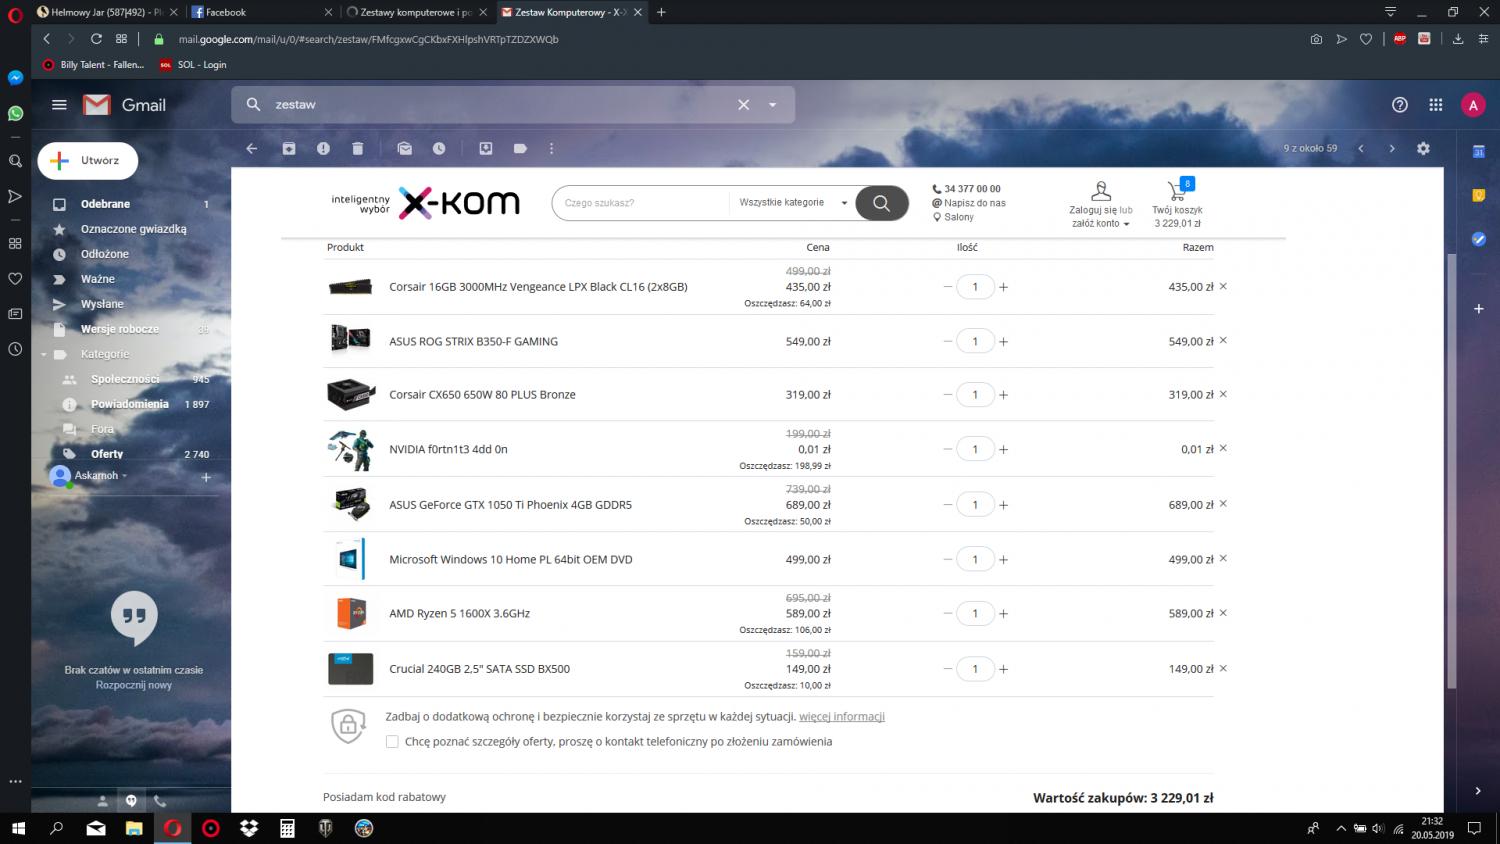Click the x-kom search magnifier button
Image resolution: width=1500 pixels, height=844 pixels.
(881, 203)
